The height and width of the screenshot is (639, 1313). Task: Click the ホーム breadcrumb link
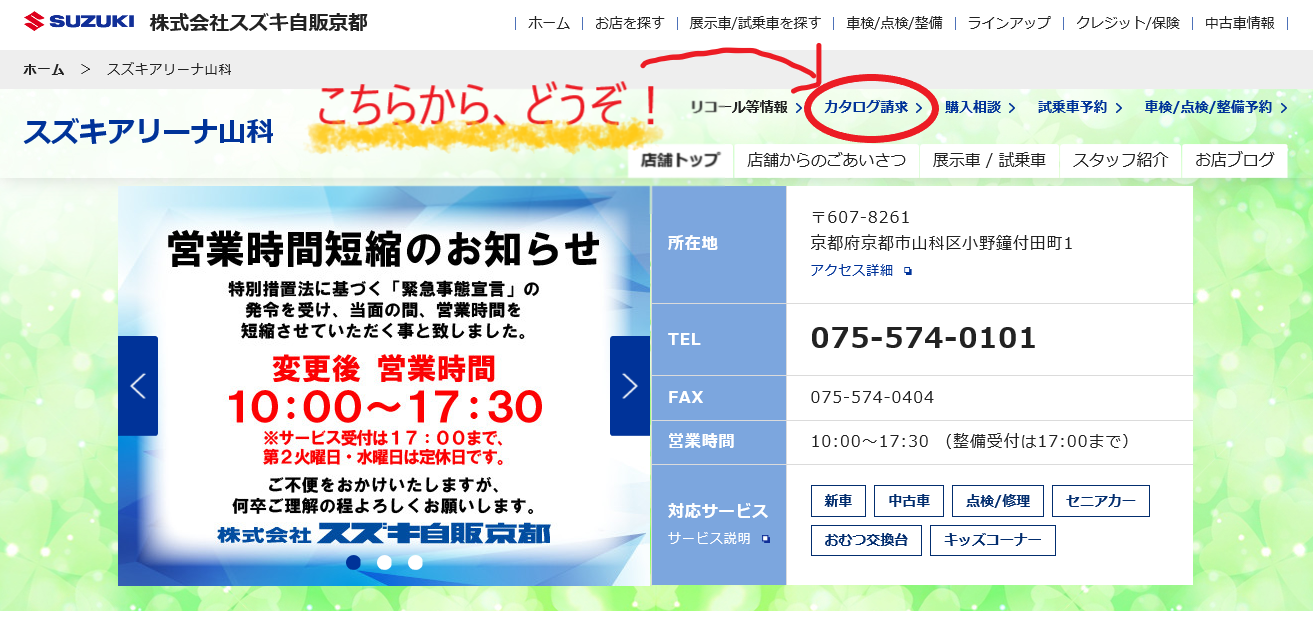coord(43,69)
